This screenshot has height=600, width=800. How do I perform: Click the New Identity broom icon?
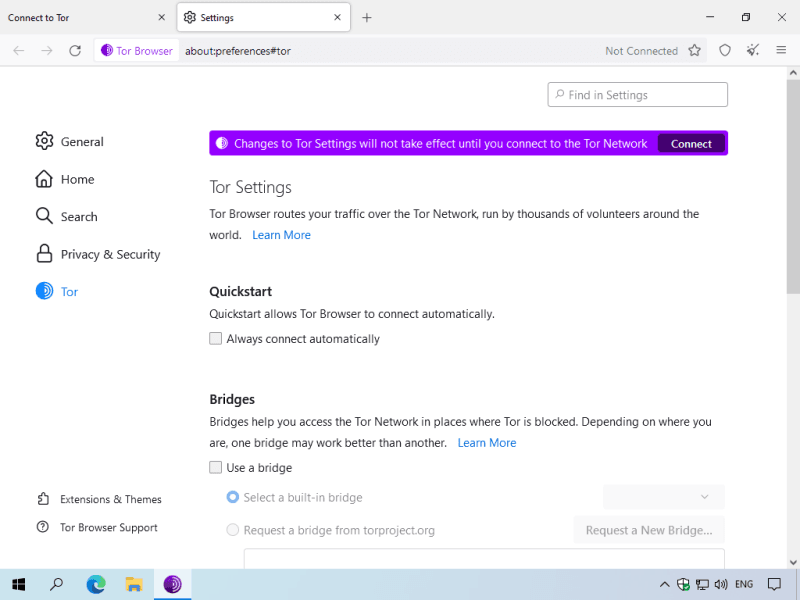tap(753, 51)
